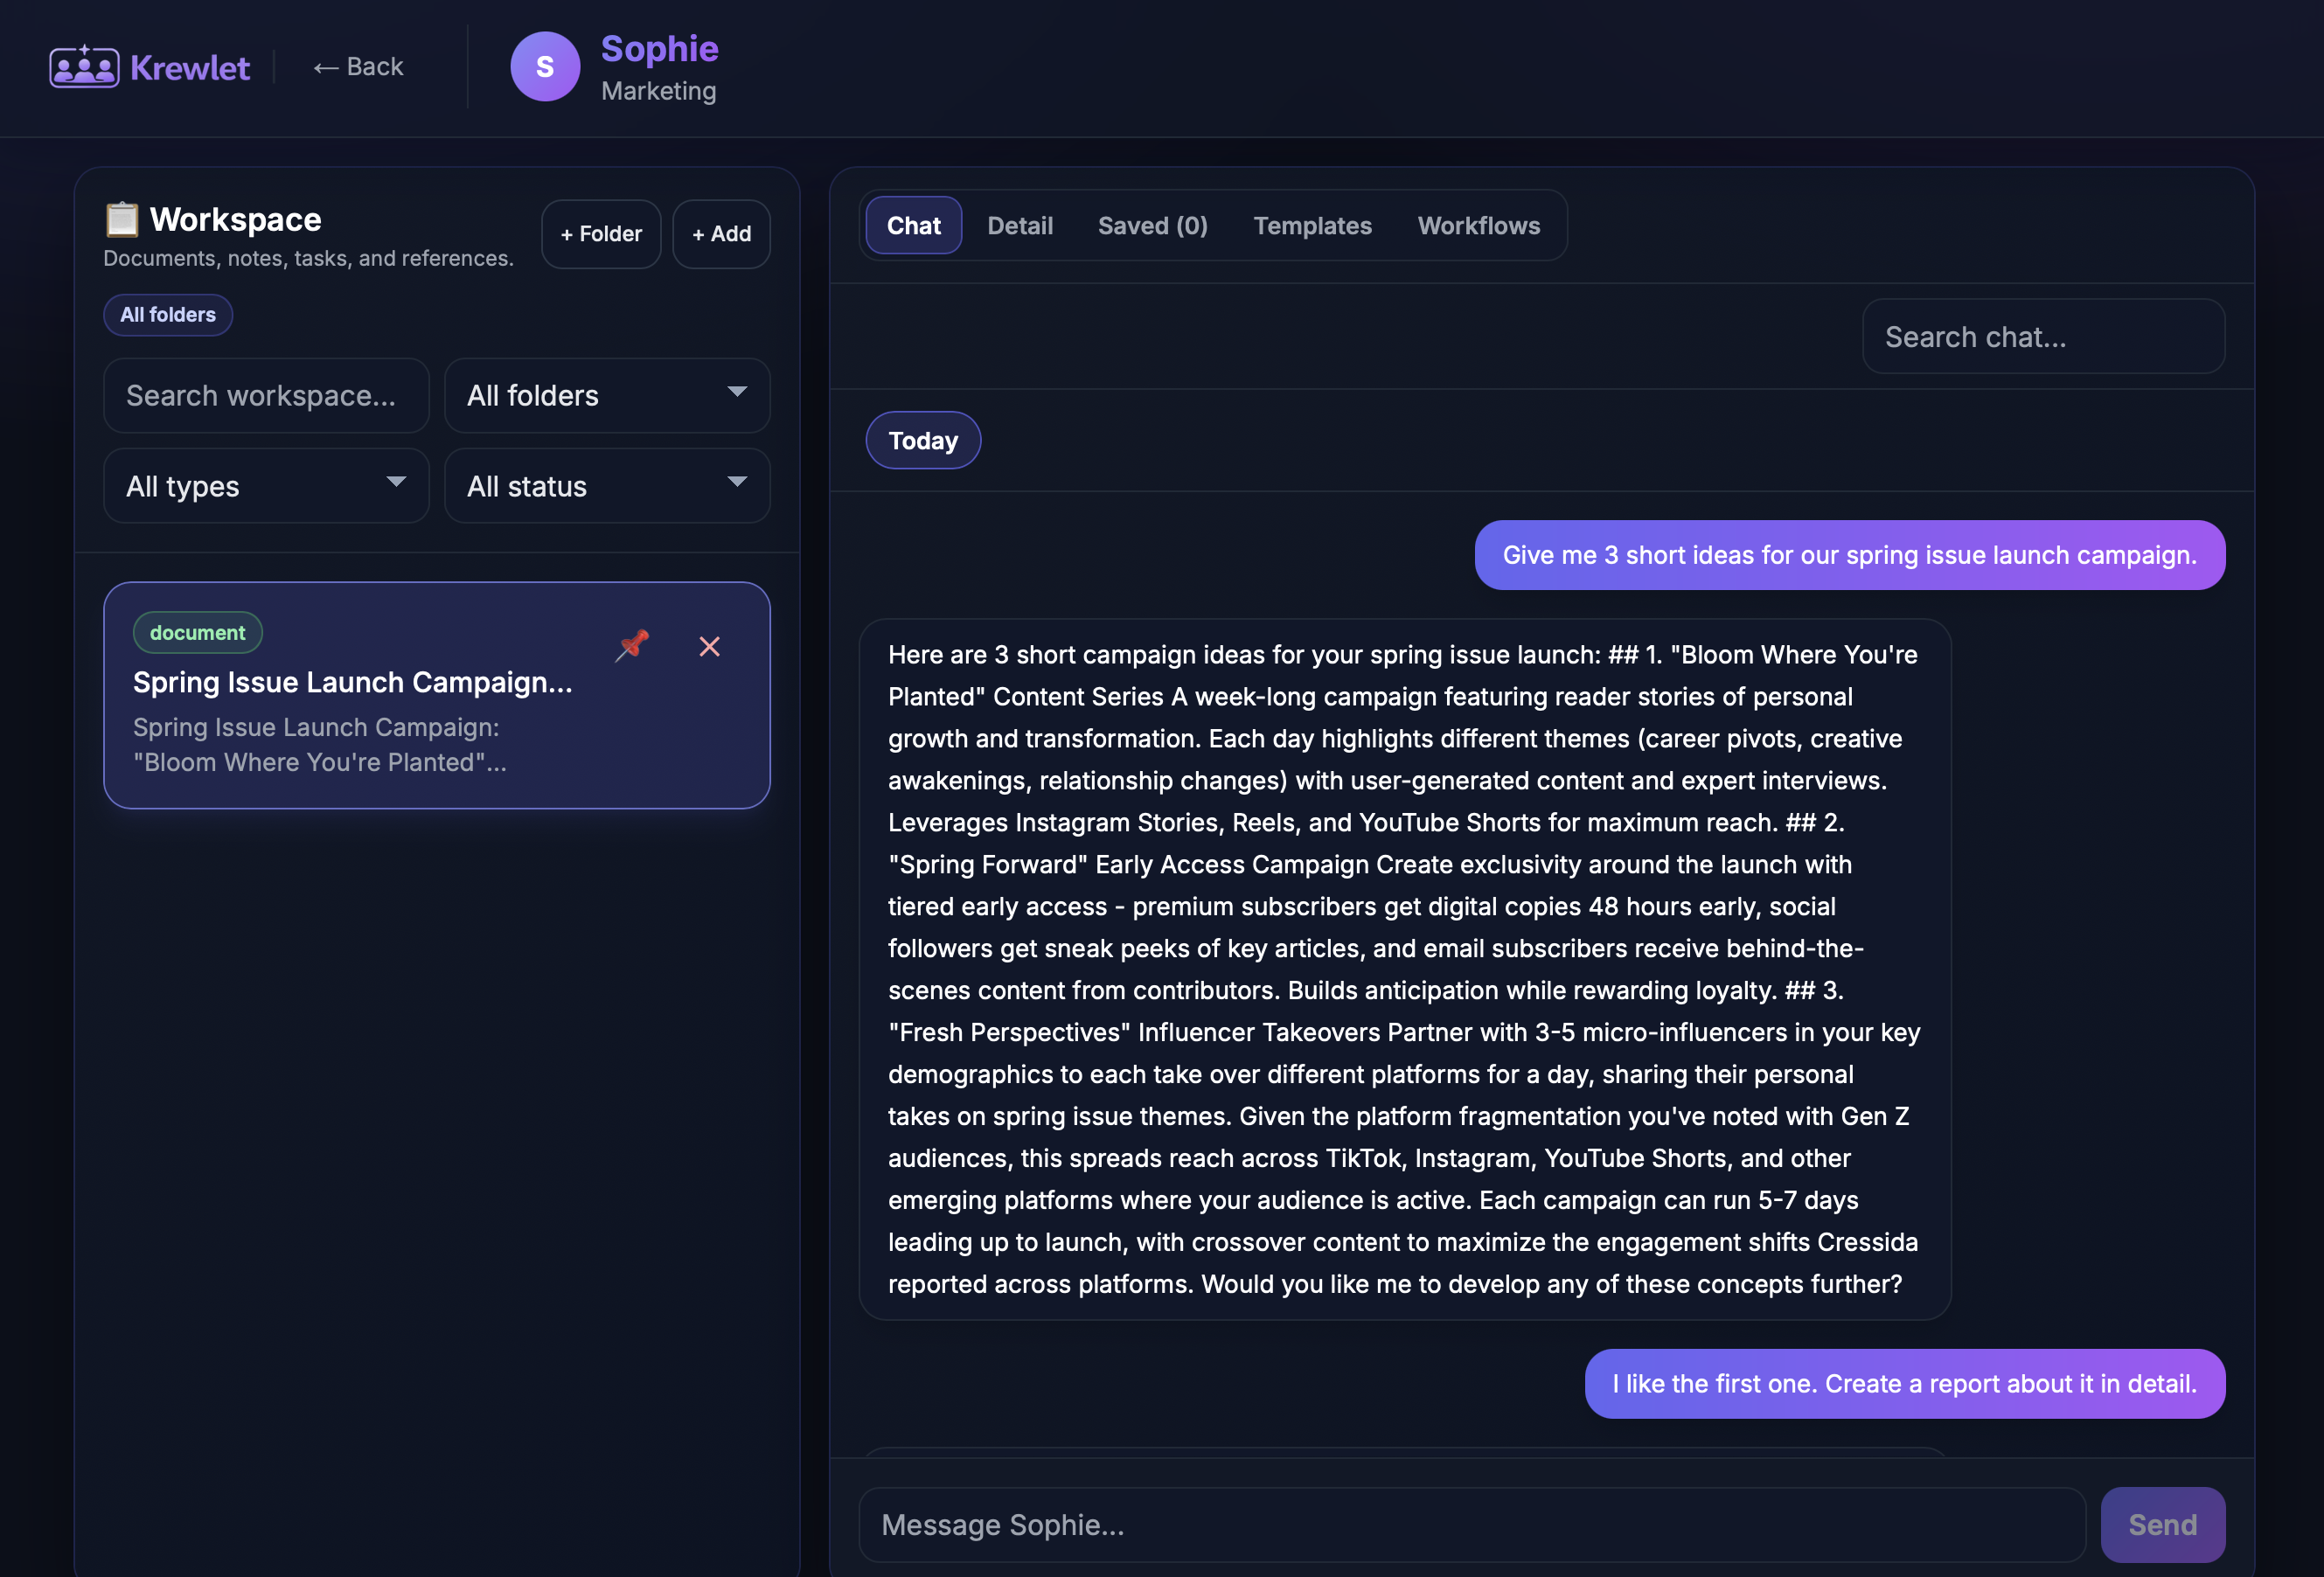Click Send to submit a message
Image resolution: width=2324 pixels, height=1577 pixels.
[x=2163, y=1524]
